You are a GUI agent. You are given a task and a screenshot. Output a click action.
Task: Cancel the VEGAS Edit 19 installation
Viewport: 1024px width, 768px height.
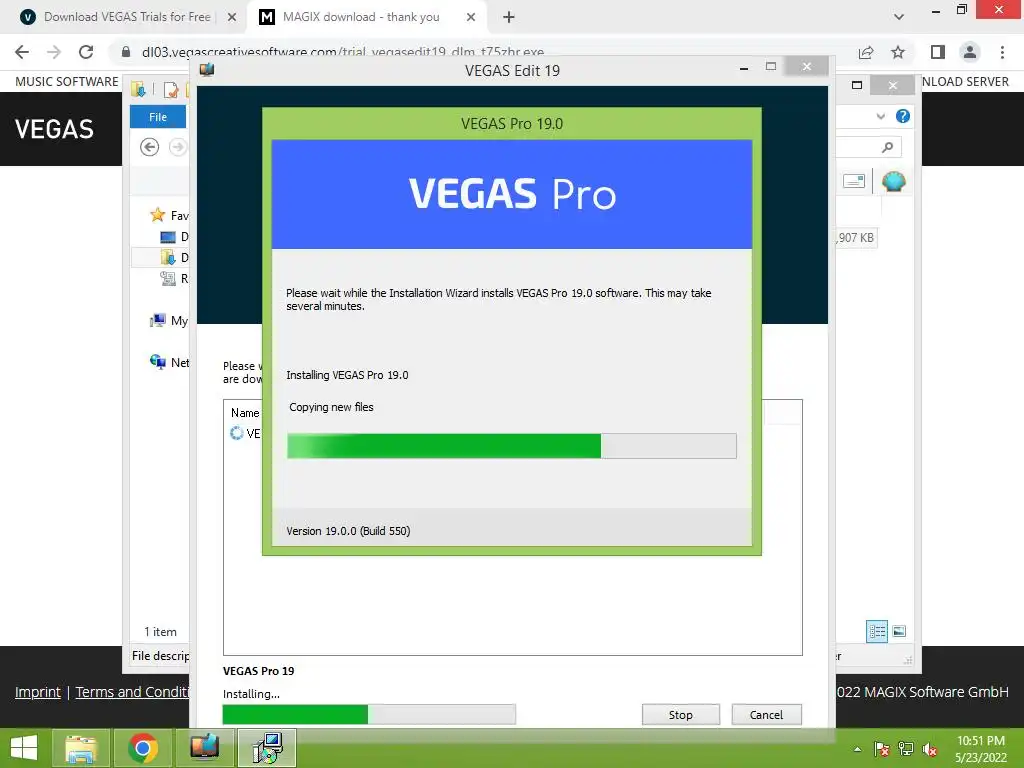(766, 714)
